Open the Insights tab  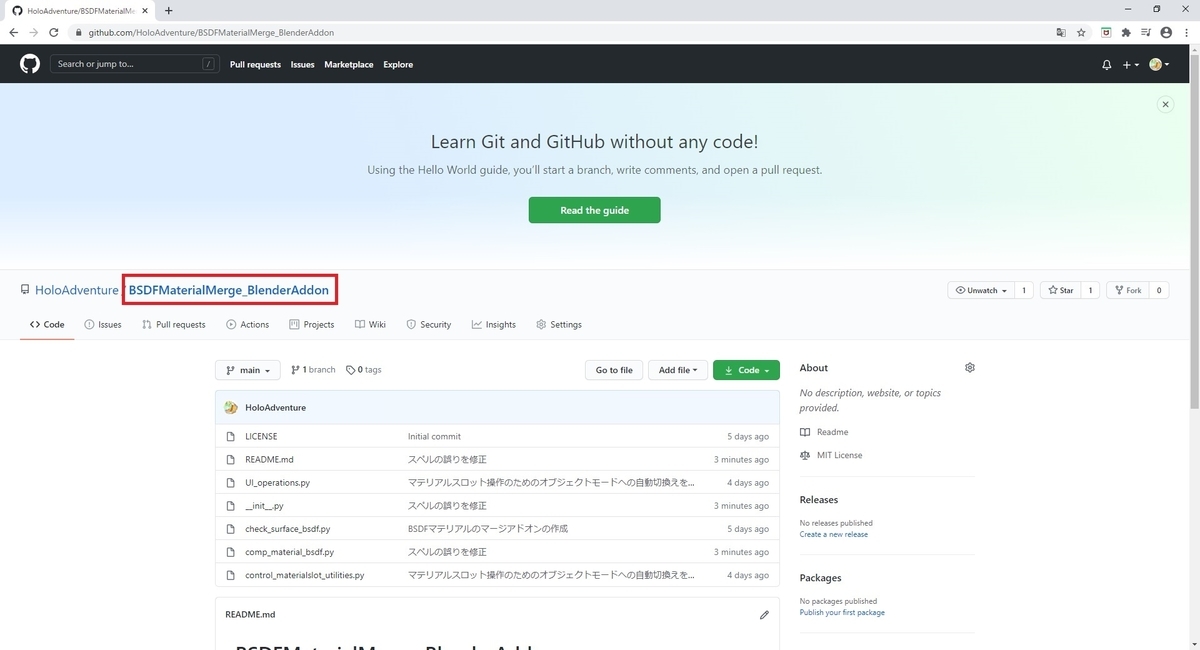(x=494, y=325)
